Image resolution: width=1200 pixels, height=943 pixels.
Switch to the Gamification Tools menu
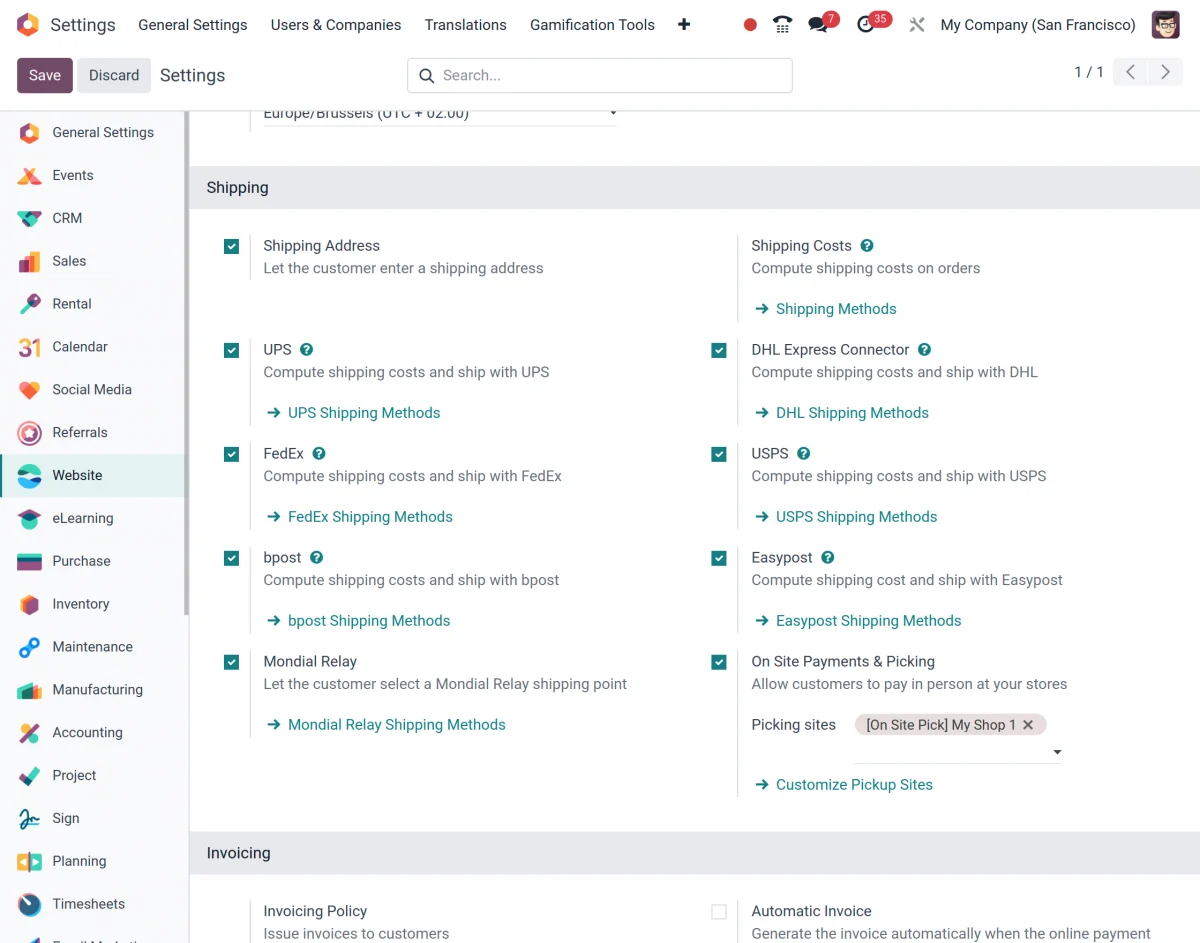click(x=592, y=24)
